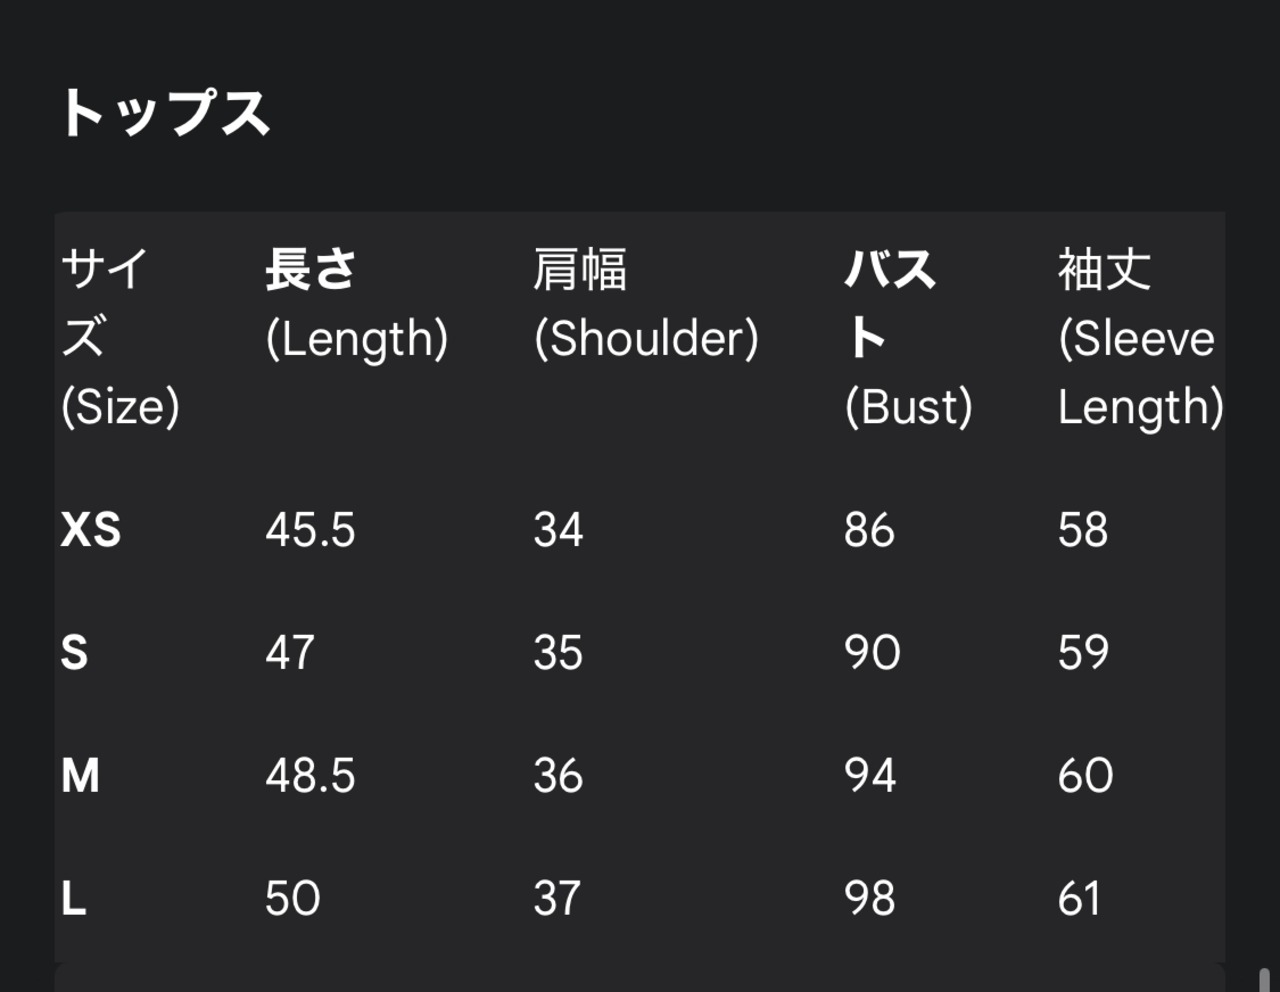Click the M length value 48.5

(x=310, y=776)
